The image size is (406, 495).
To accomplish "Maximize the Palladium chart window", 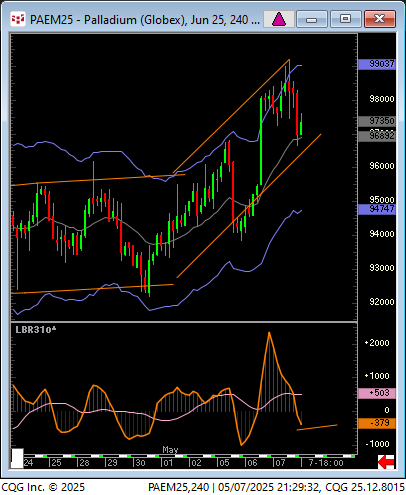I will click(345, 19).
